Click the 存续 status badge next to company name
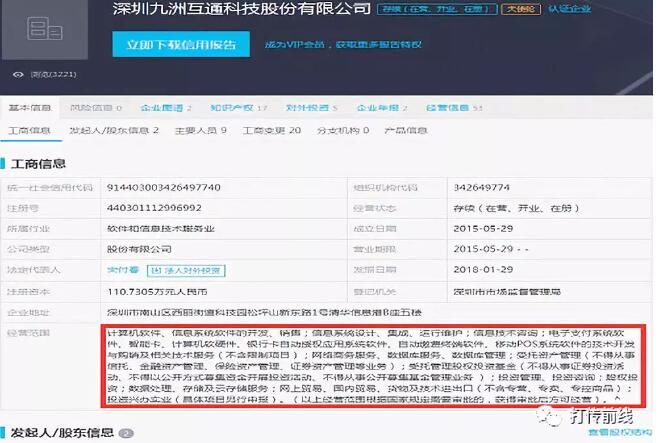 (x=437, y=9)
